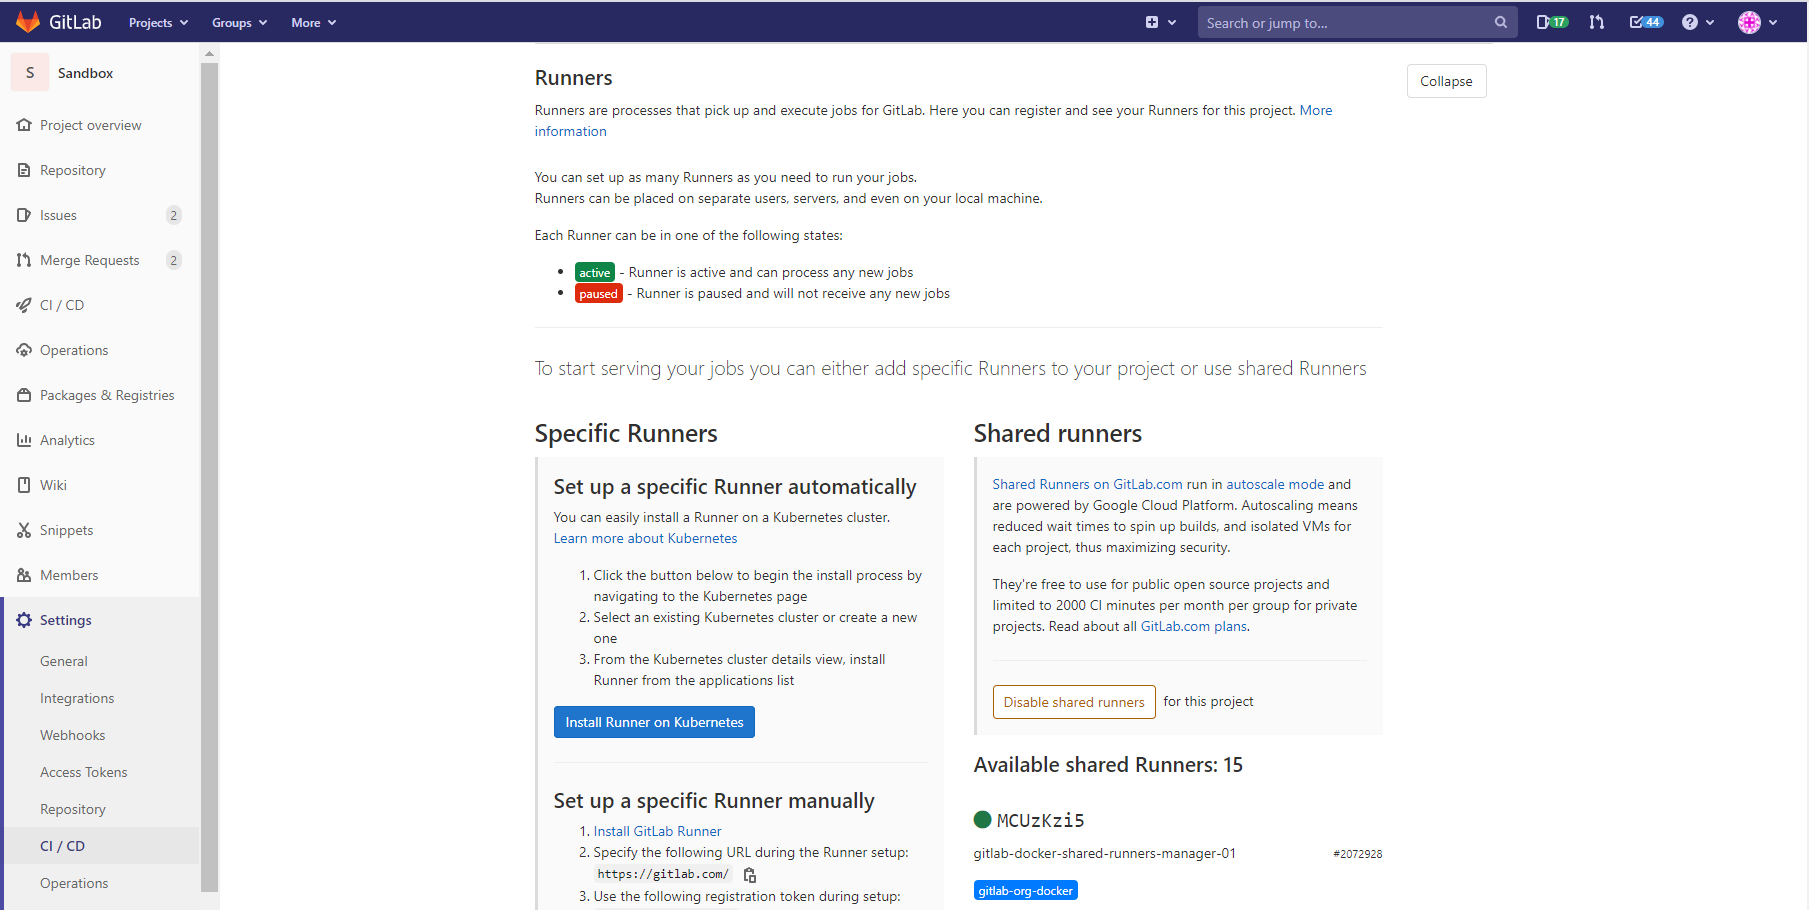Click the sidebar vertical scrollbar
The height and width of the screenshot is (910, 1809).
point(209,476)
